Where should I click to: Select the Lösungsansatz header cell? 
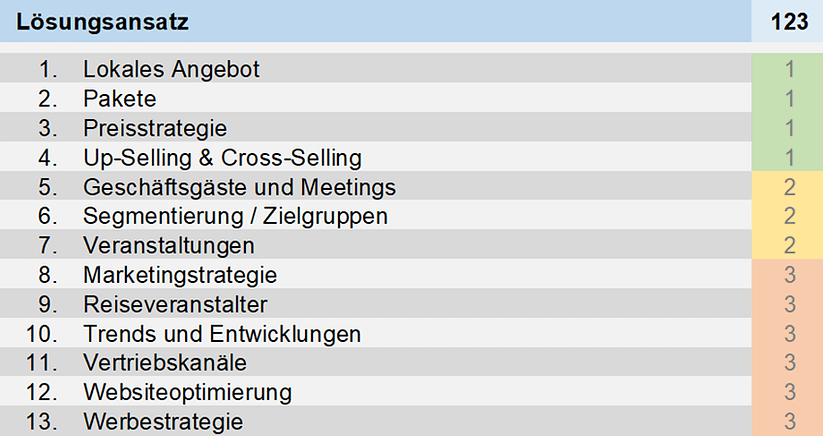pyautogui.click(x=375, y=21)
